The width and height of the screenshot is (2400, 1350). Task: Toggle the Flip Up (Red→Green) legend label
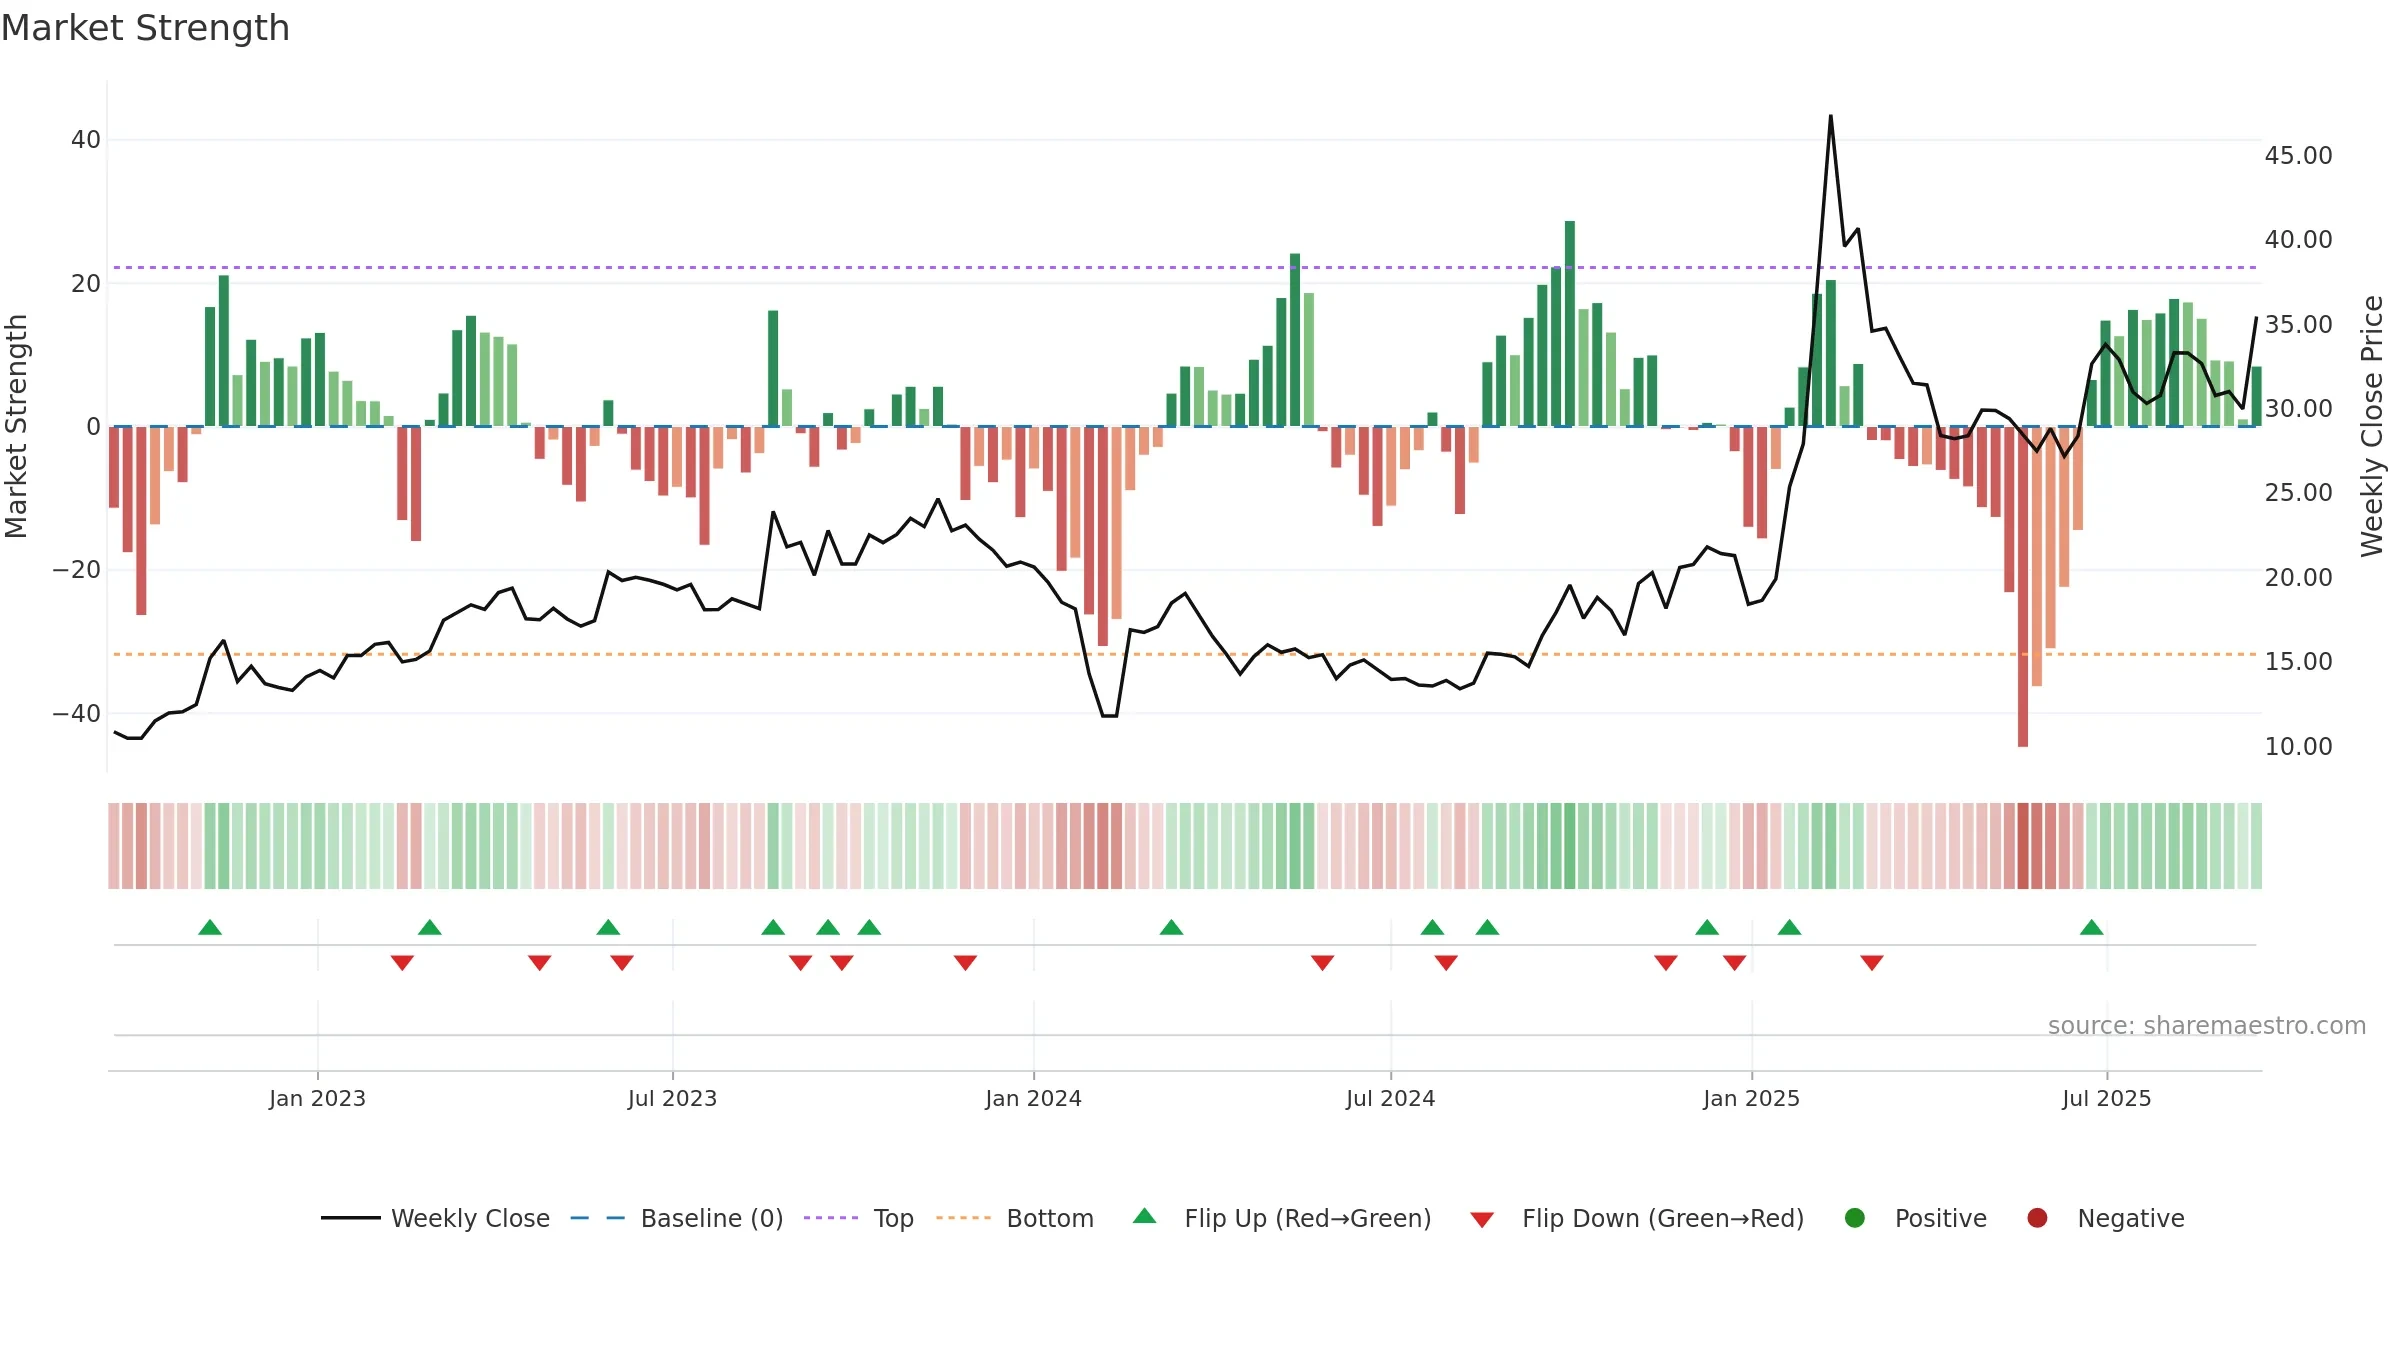(x=1308, y=1218)
